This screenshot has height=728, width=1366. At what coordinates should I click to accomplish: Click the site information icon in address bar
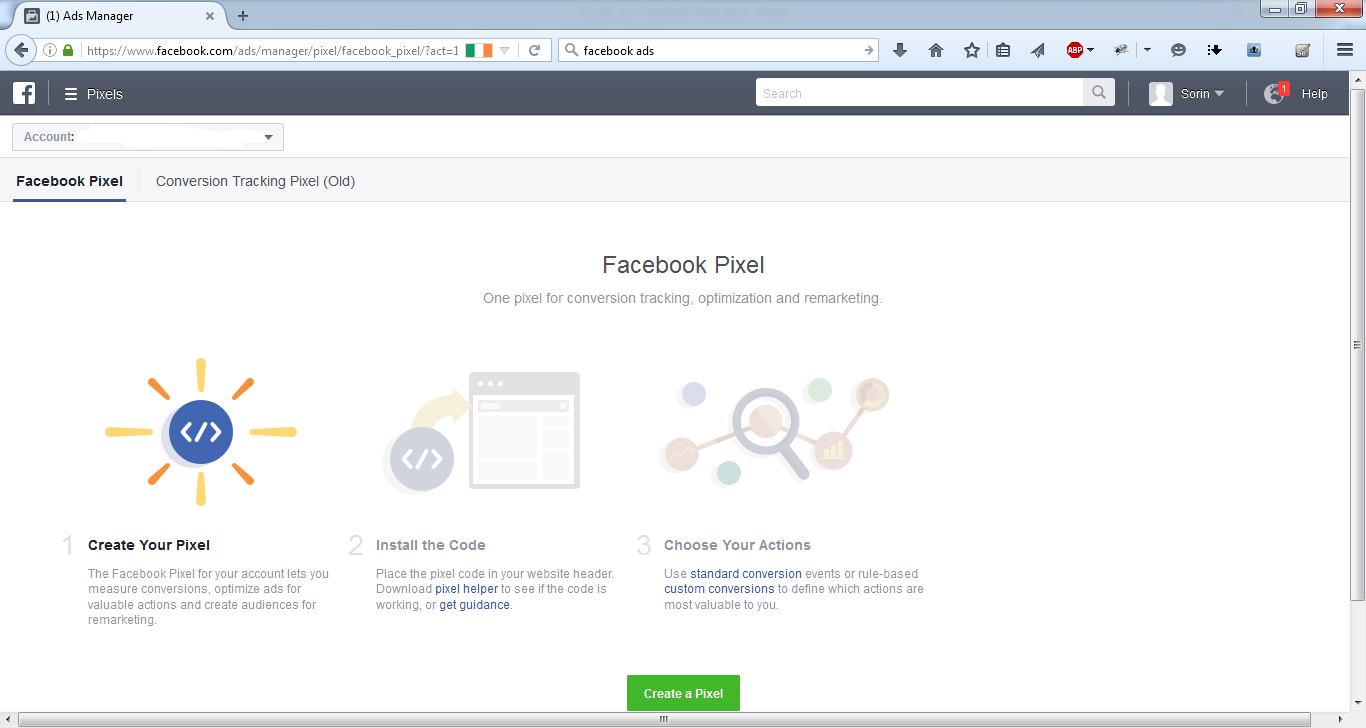[x=50, y=50]
